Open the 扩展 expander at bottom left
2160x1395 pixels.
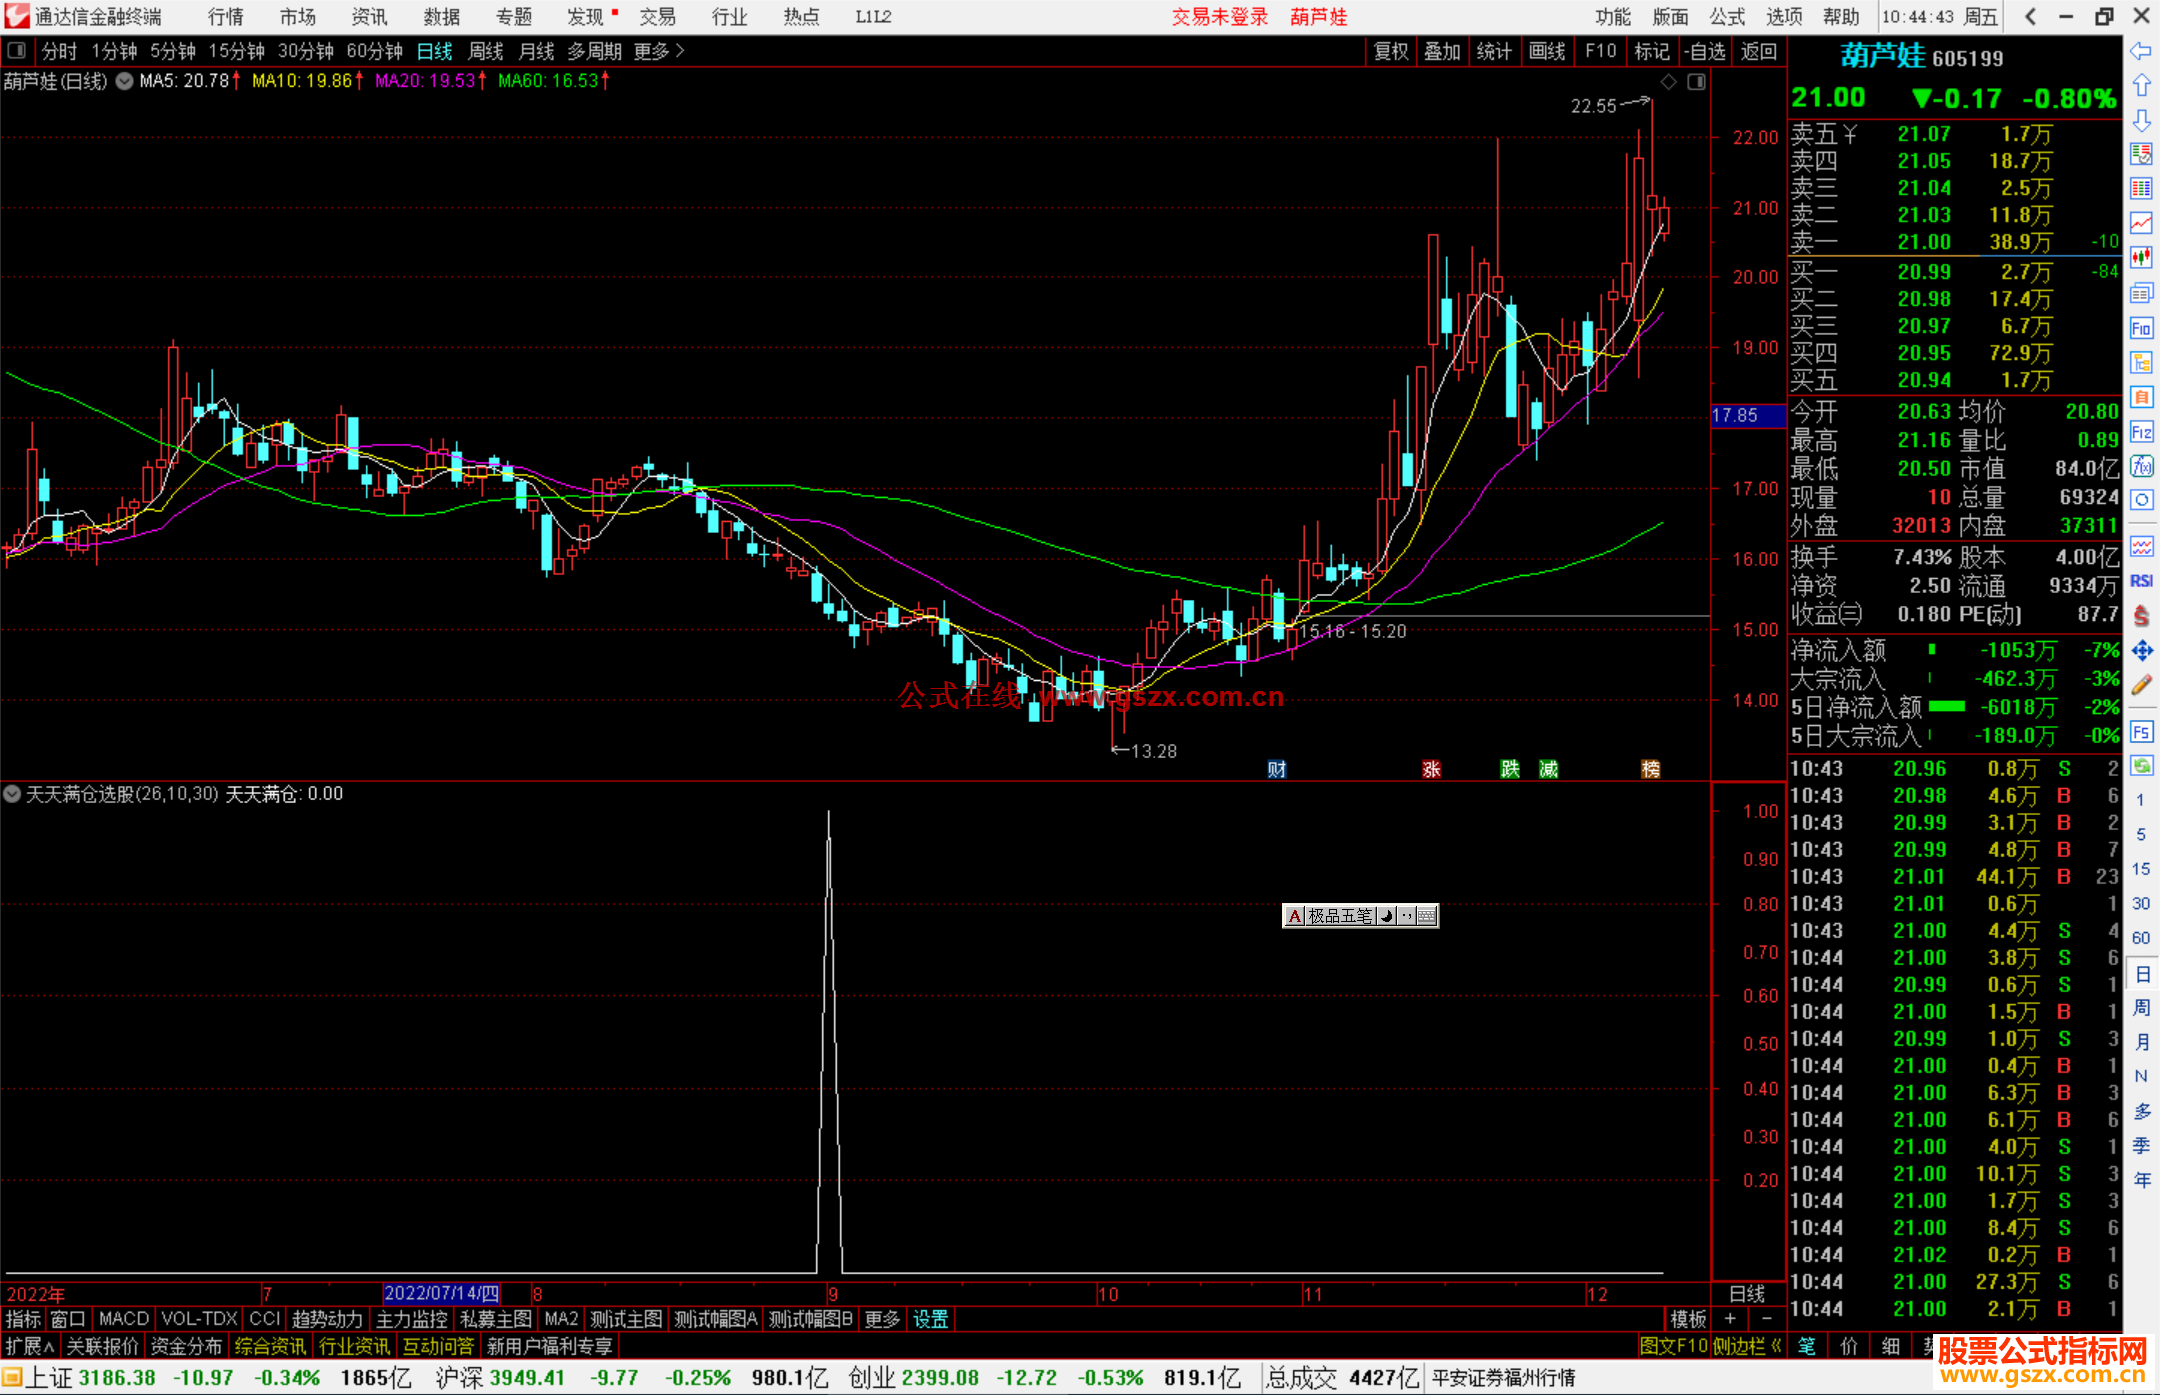(x=29, y=1346)
